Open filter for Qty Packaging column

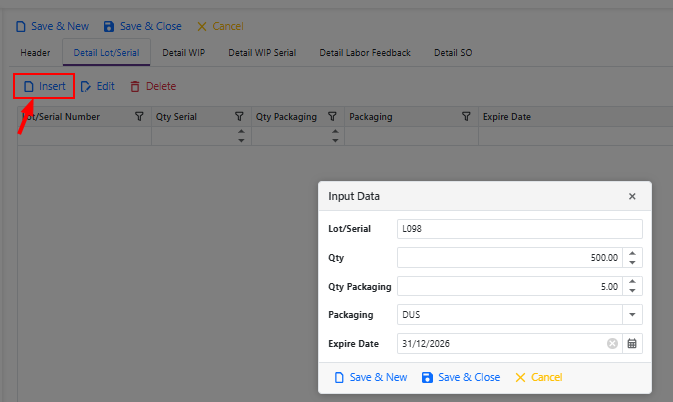(332, 116)
